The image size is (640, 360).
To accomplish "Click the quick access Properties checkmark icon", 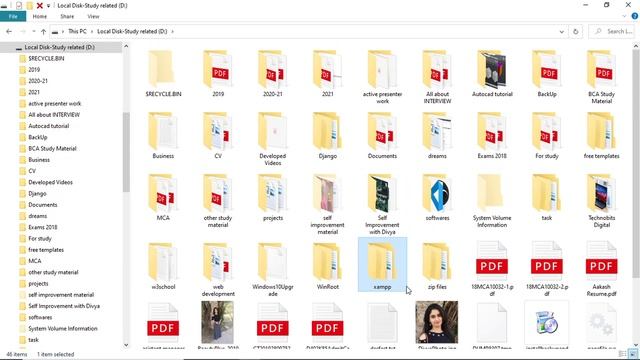I will click(x=19, y=5).
